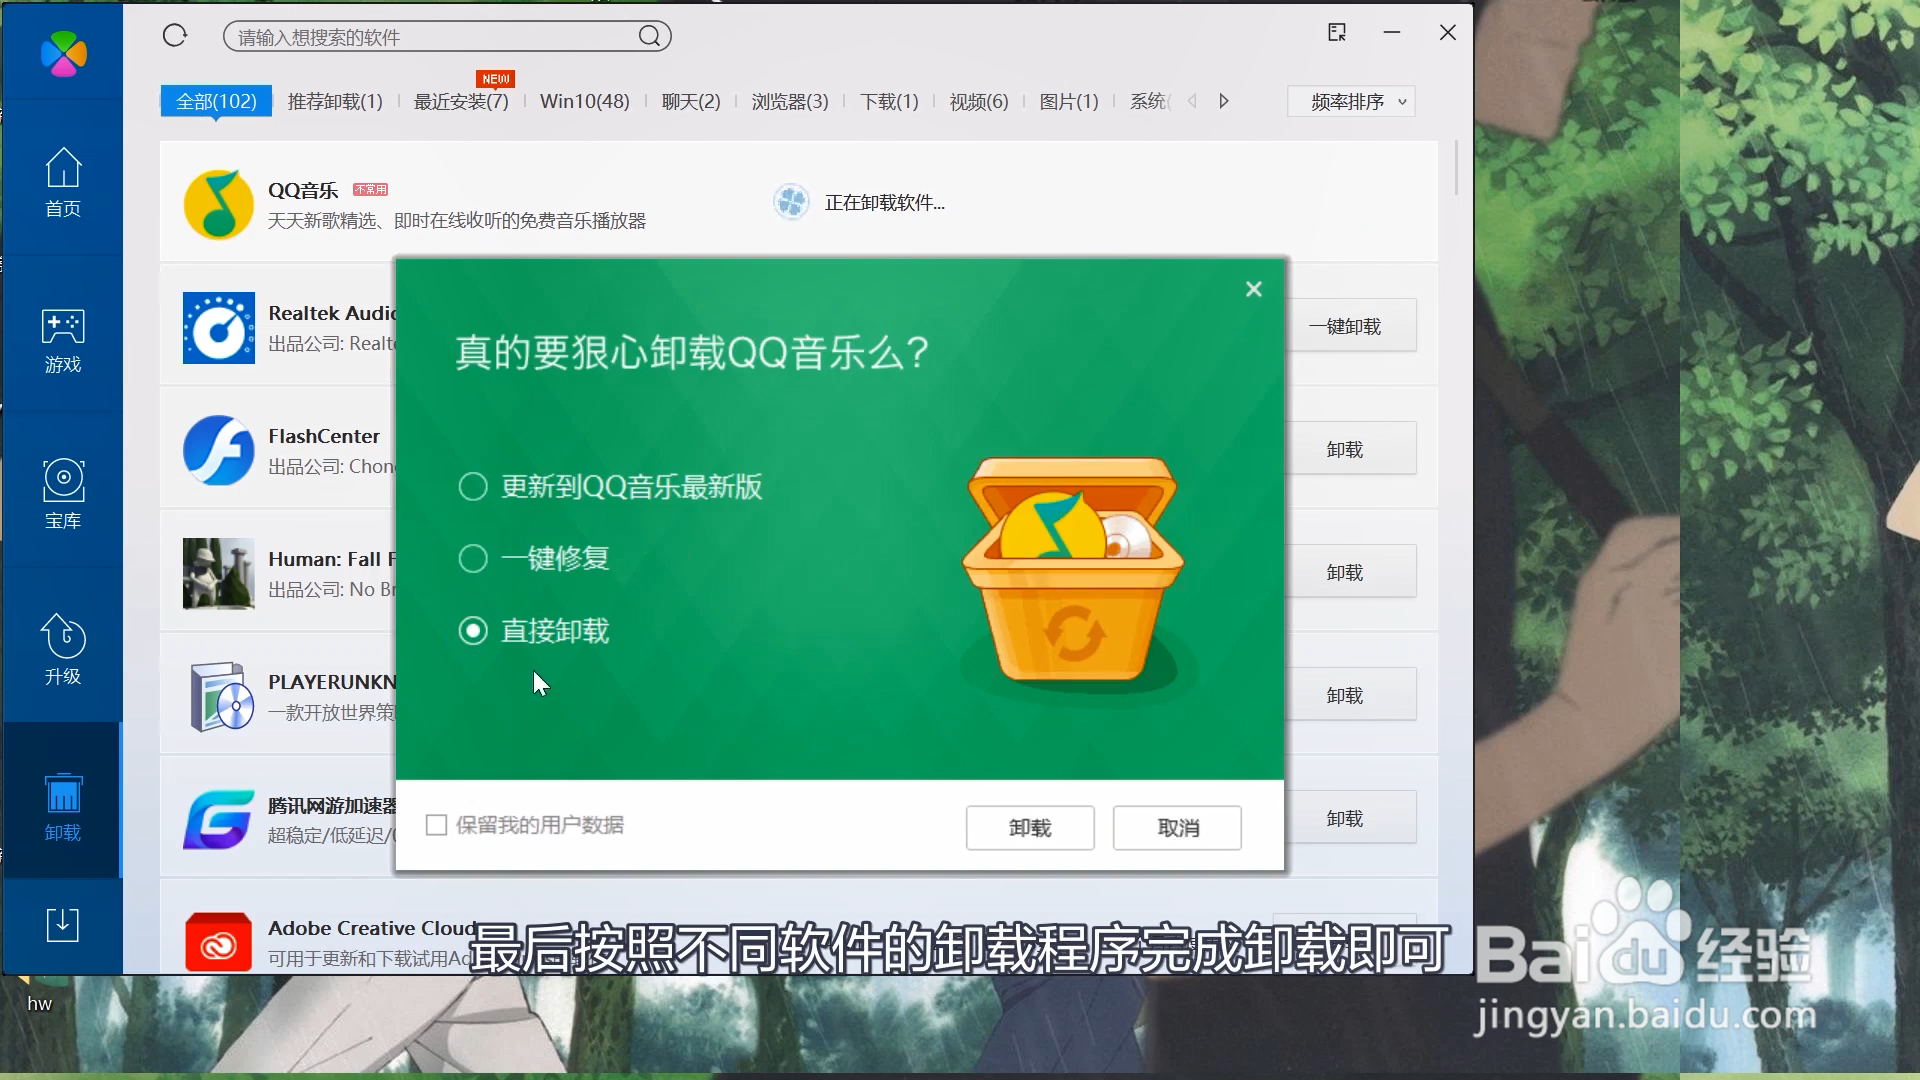This screenshot has width=1920, height=1080.
Task: Click the refresh icon beside search box
Action: pyautogui.click(x=175, y=36)
